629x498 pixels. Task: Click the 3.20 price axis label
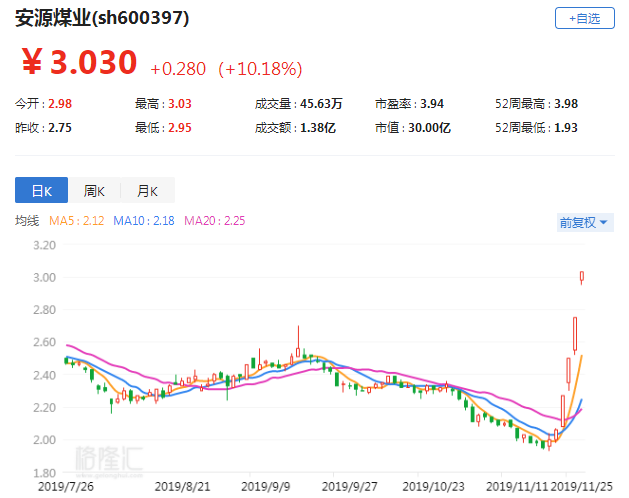[x=45, y=245]
